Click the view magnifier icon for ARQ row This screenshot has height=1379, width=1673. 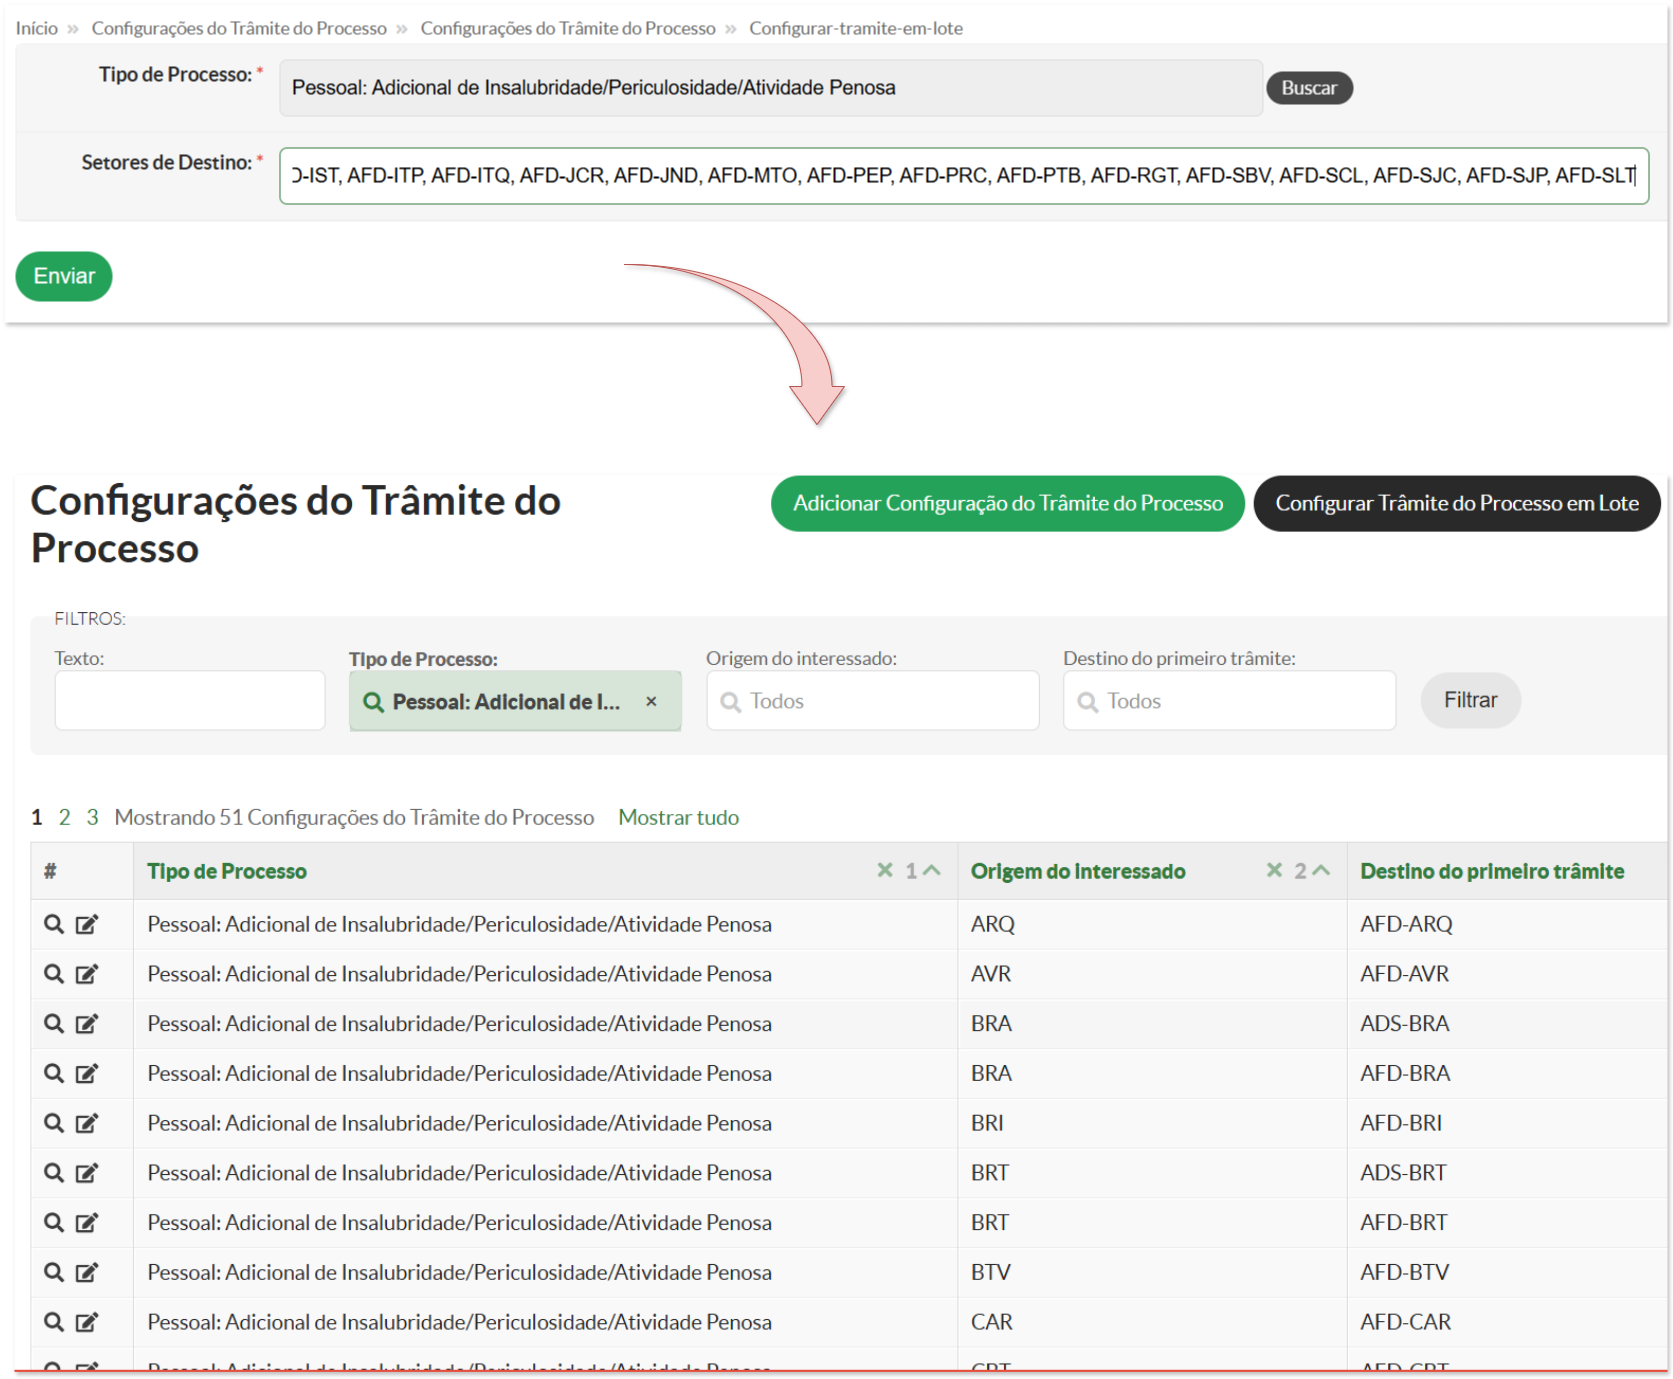(x=54, y=924)
